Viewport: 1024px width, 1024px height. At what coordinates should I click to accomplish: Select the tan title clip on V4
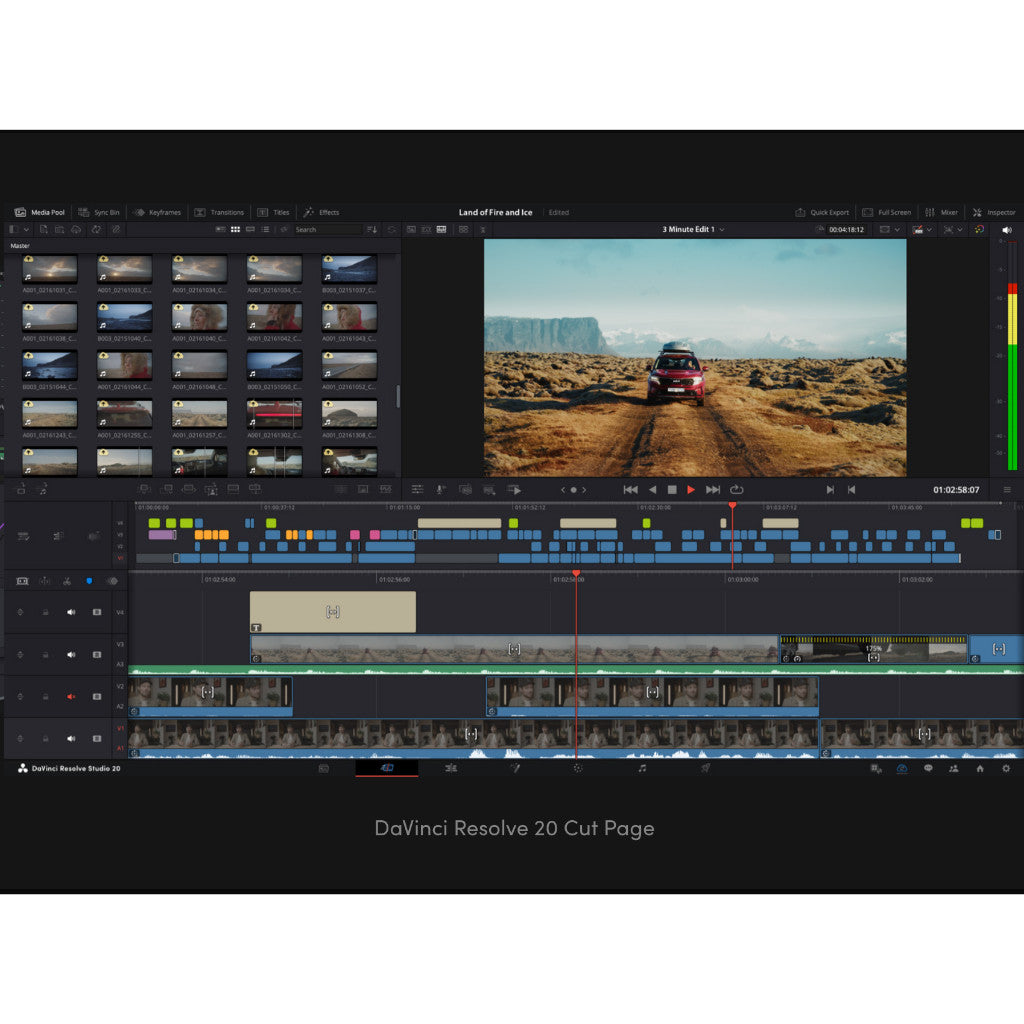333,612
